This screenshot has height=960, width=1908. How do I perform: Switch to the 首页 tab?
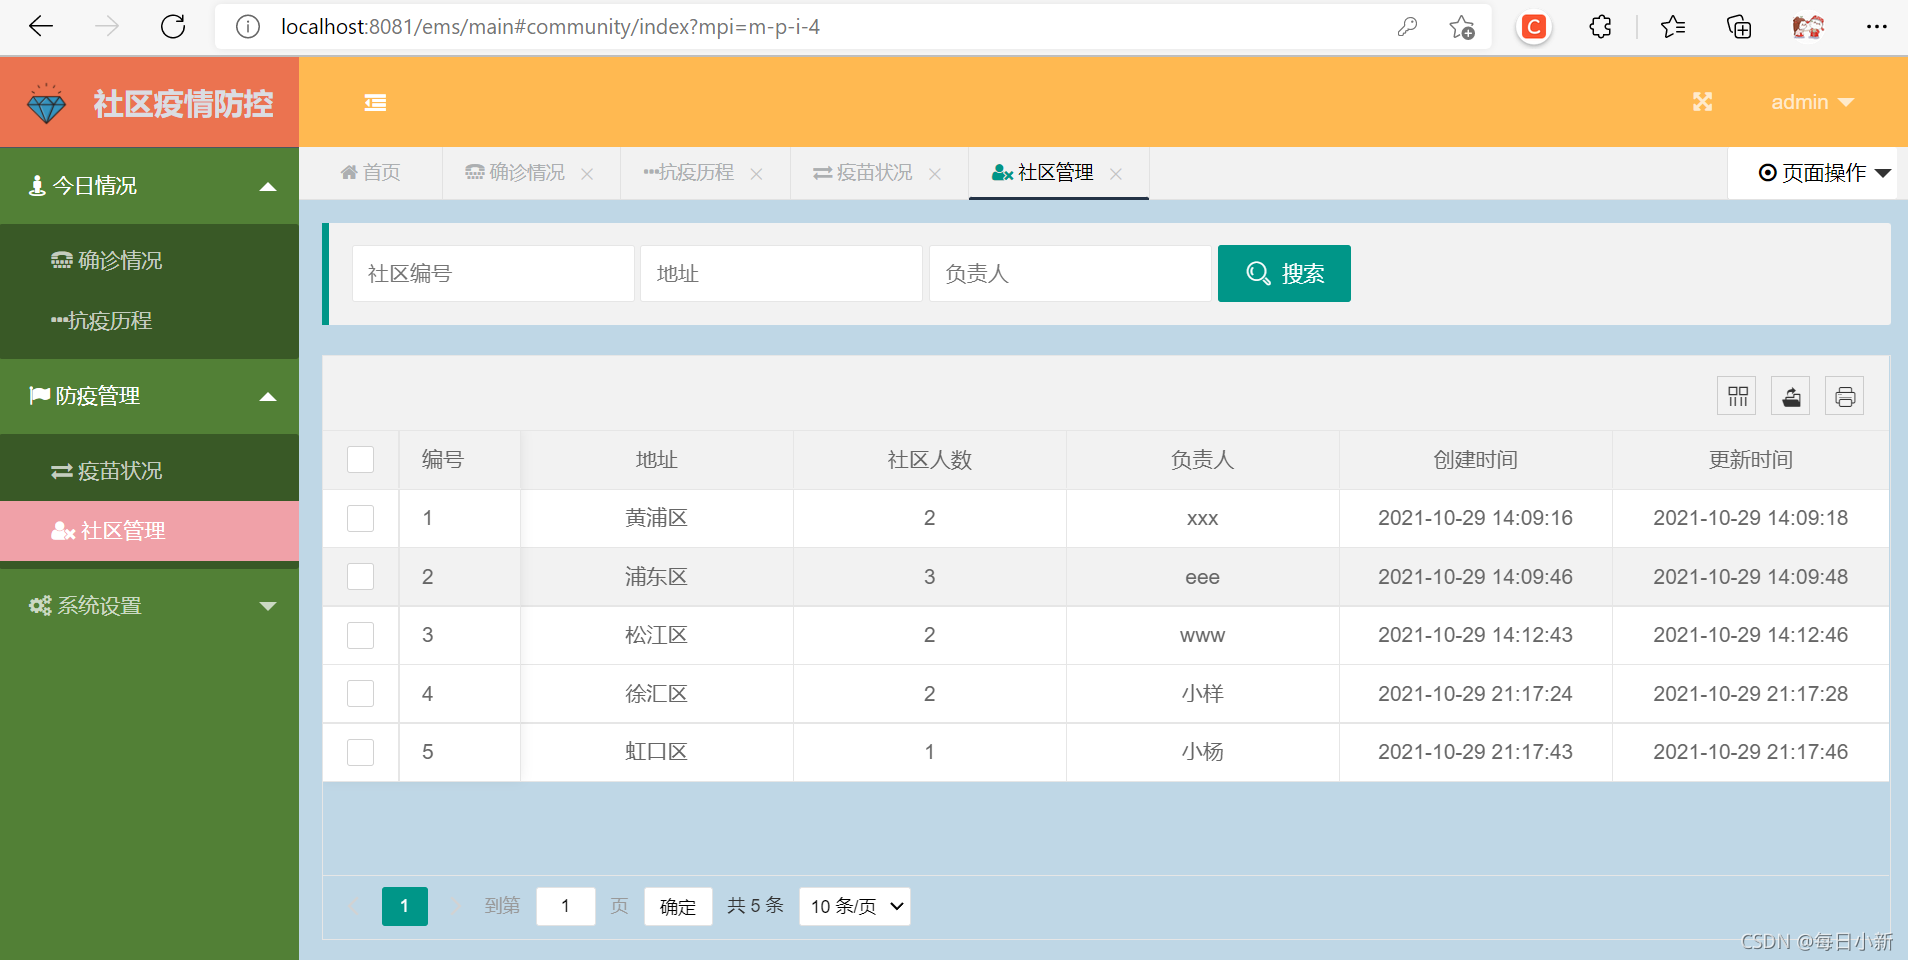click(x=371, y=173)
